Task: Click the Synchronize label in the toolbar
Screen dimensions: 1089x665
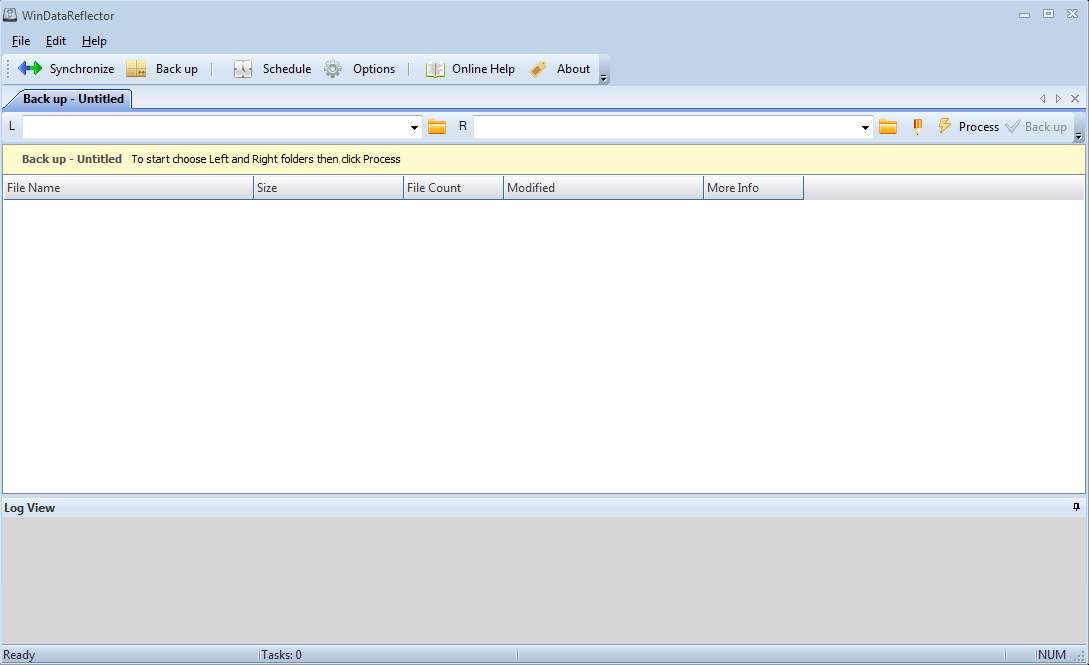Action: point(82,69)
